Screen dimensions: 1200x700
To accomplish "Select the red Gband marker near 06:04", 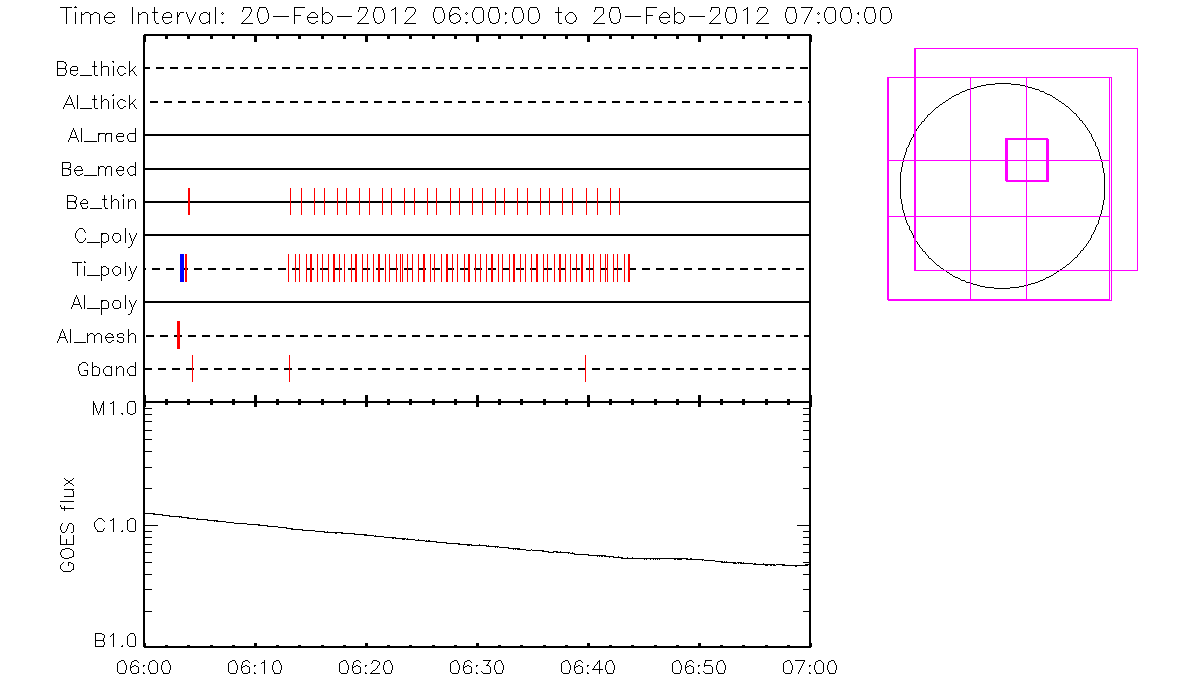I will (x=192, y=369).
